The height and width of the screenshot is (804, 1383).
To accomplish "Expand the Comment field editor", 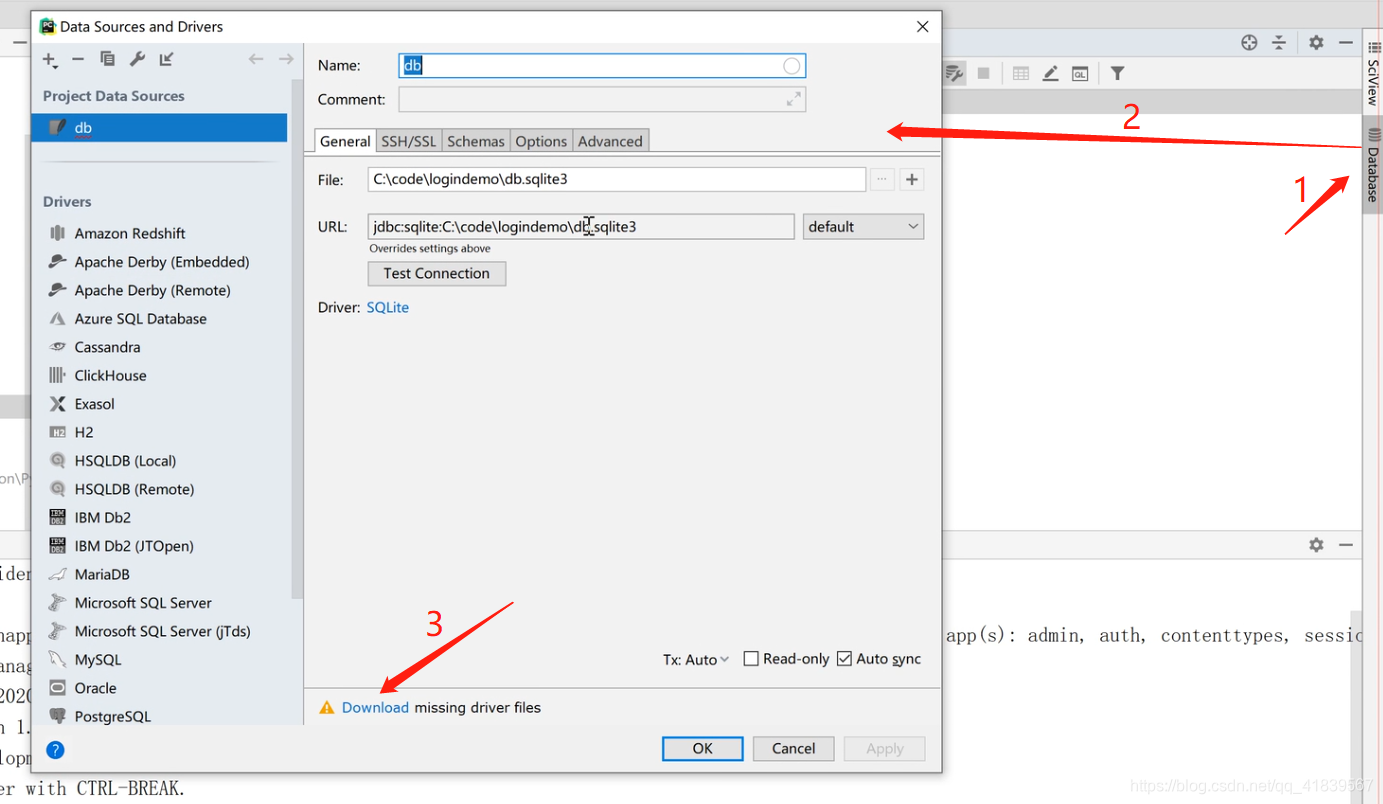I will tap(793, 99).
